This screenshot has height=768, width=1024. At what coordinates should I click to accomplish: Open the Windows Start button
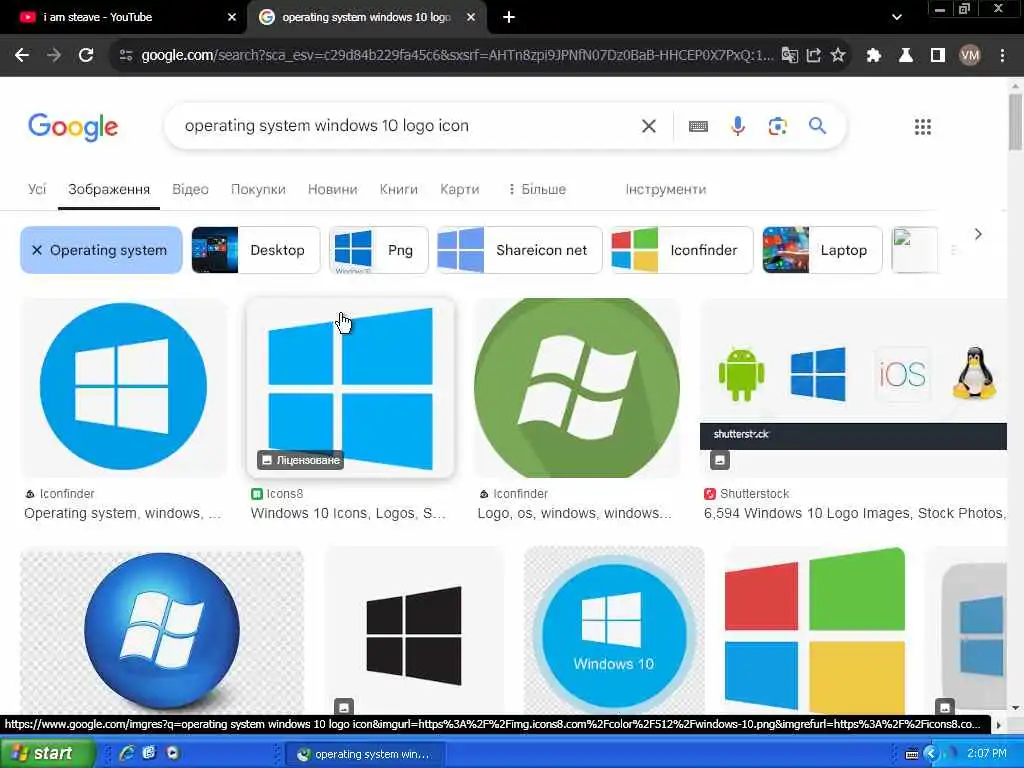46,754
